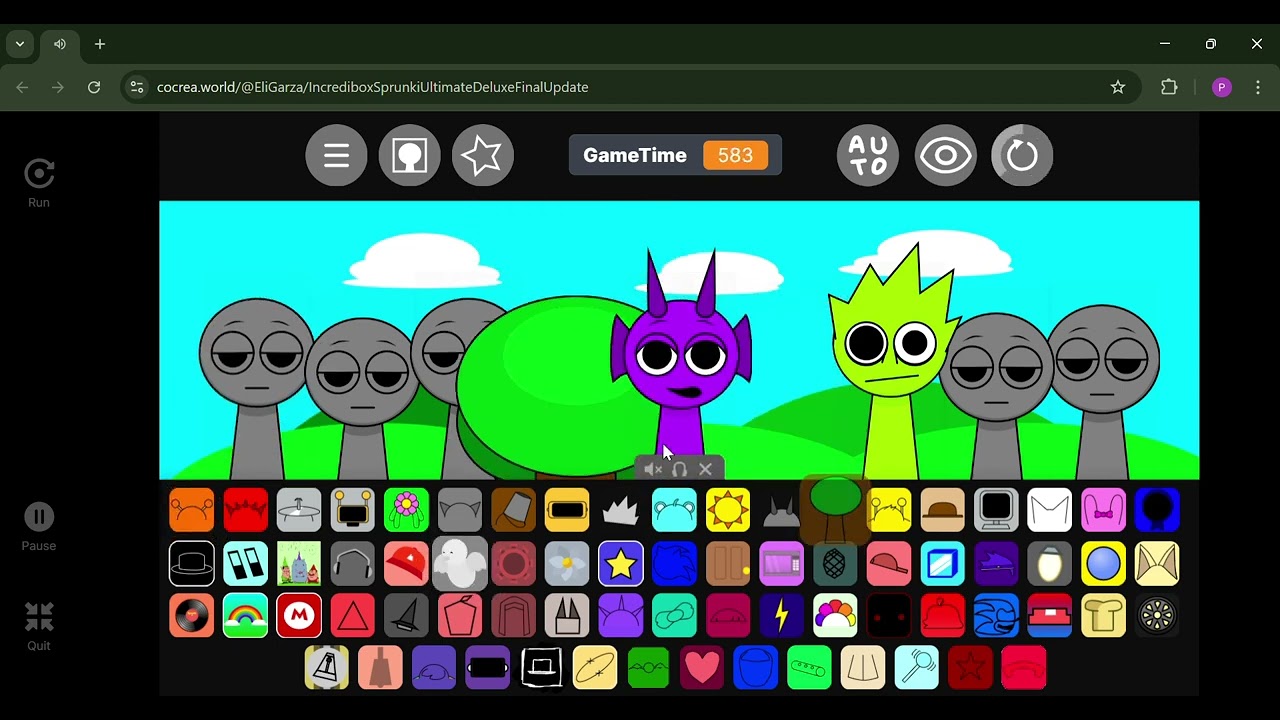Image resolution: width=1280 pixels, height=720 pixels.
Task: Pick the pink bunny bow icon
Action: [1103, 510]
